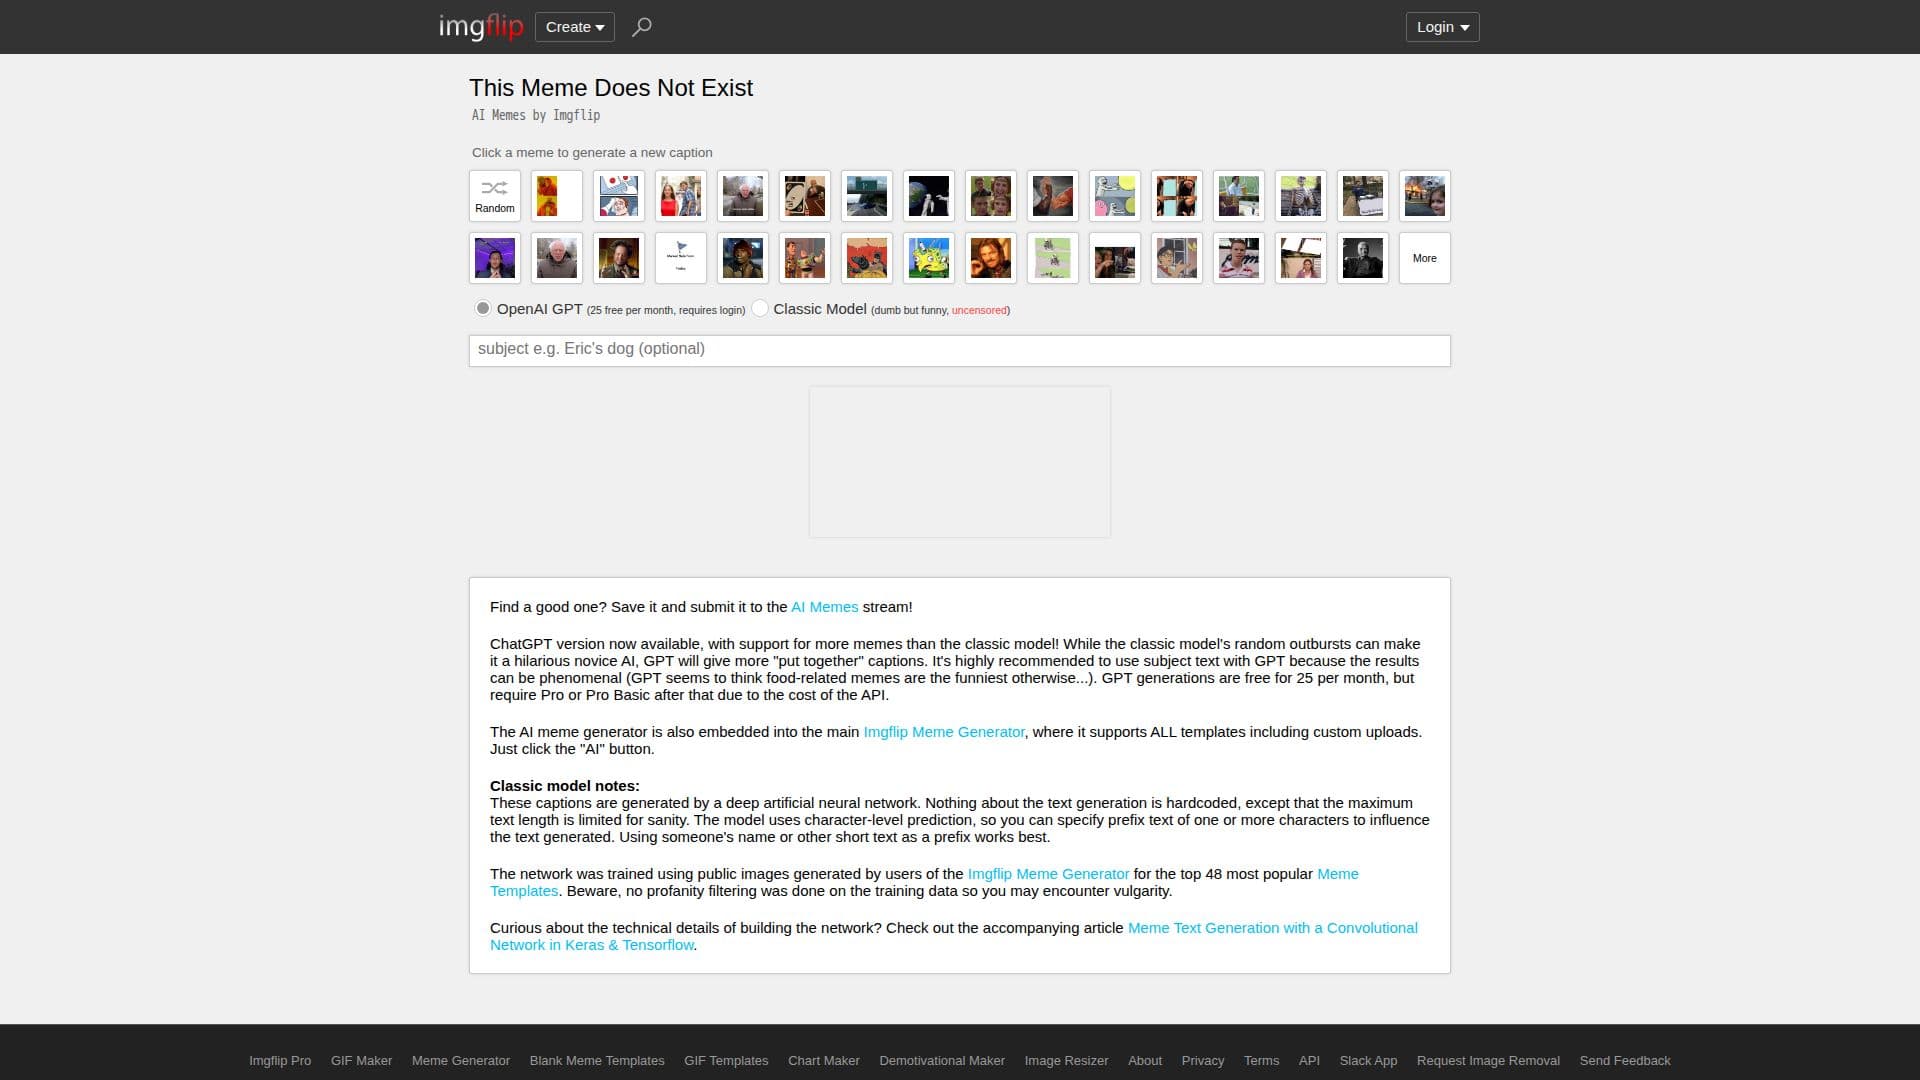
Task: Follow the Imgflip Meme Generator link after 'embedded into the main'
Action: click(x=944, y=732)
